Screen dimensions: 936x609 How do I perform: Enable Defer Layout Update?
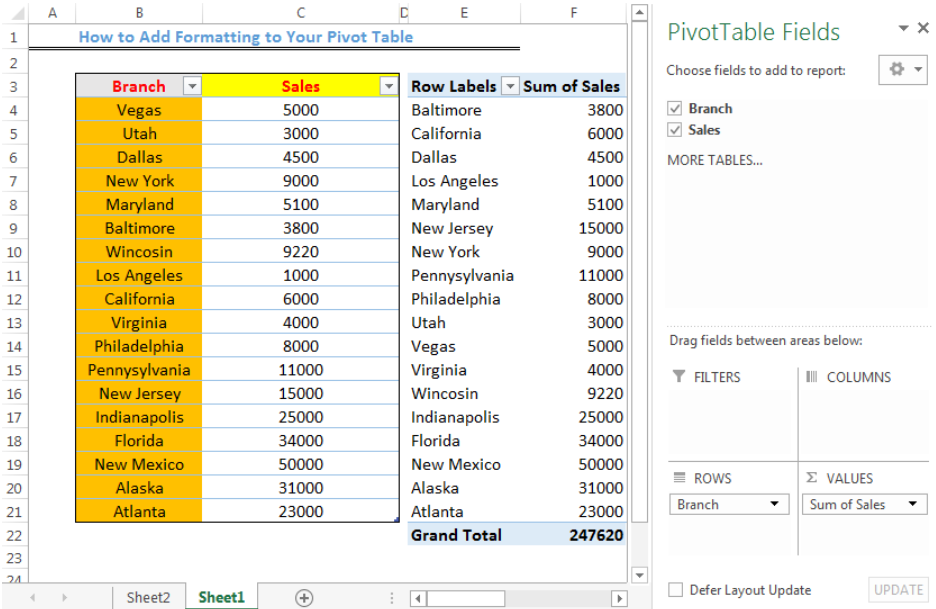click(675, 589)
